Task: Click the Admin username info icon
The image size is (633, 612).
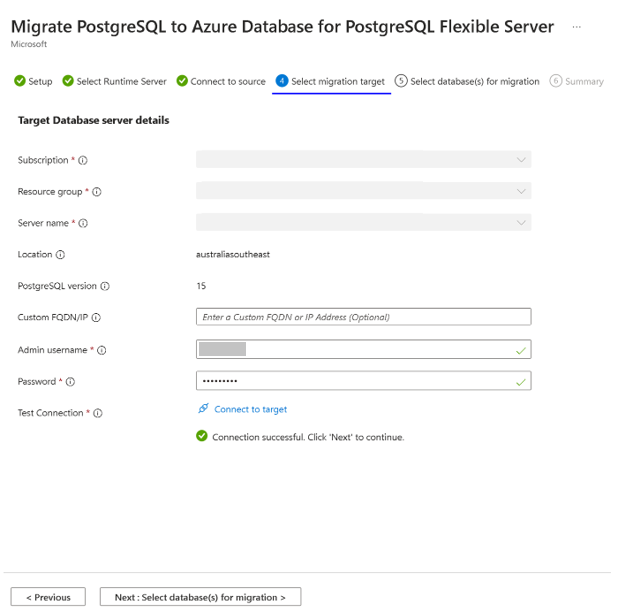Action: point(102,350)
